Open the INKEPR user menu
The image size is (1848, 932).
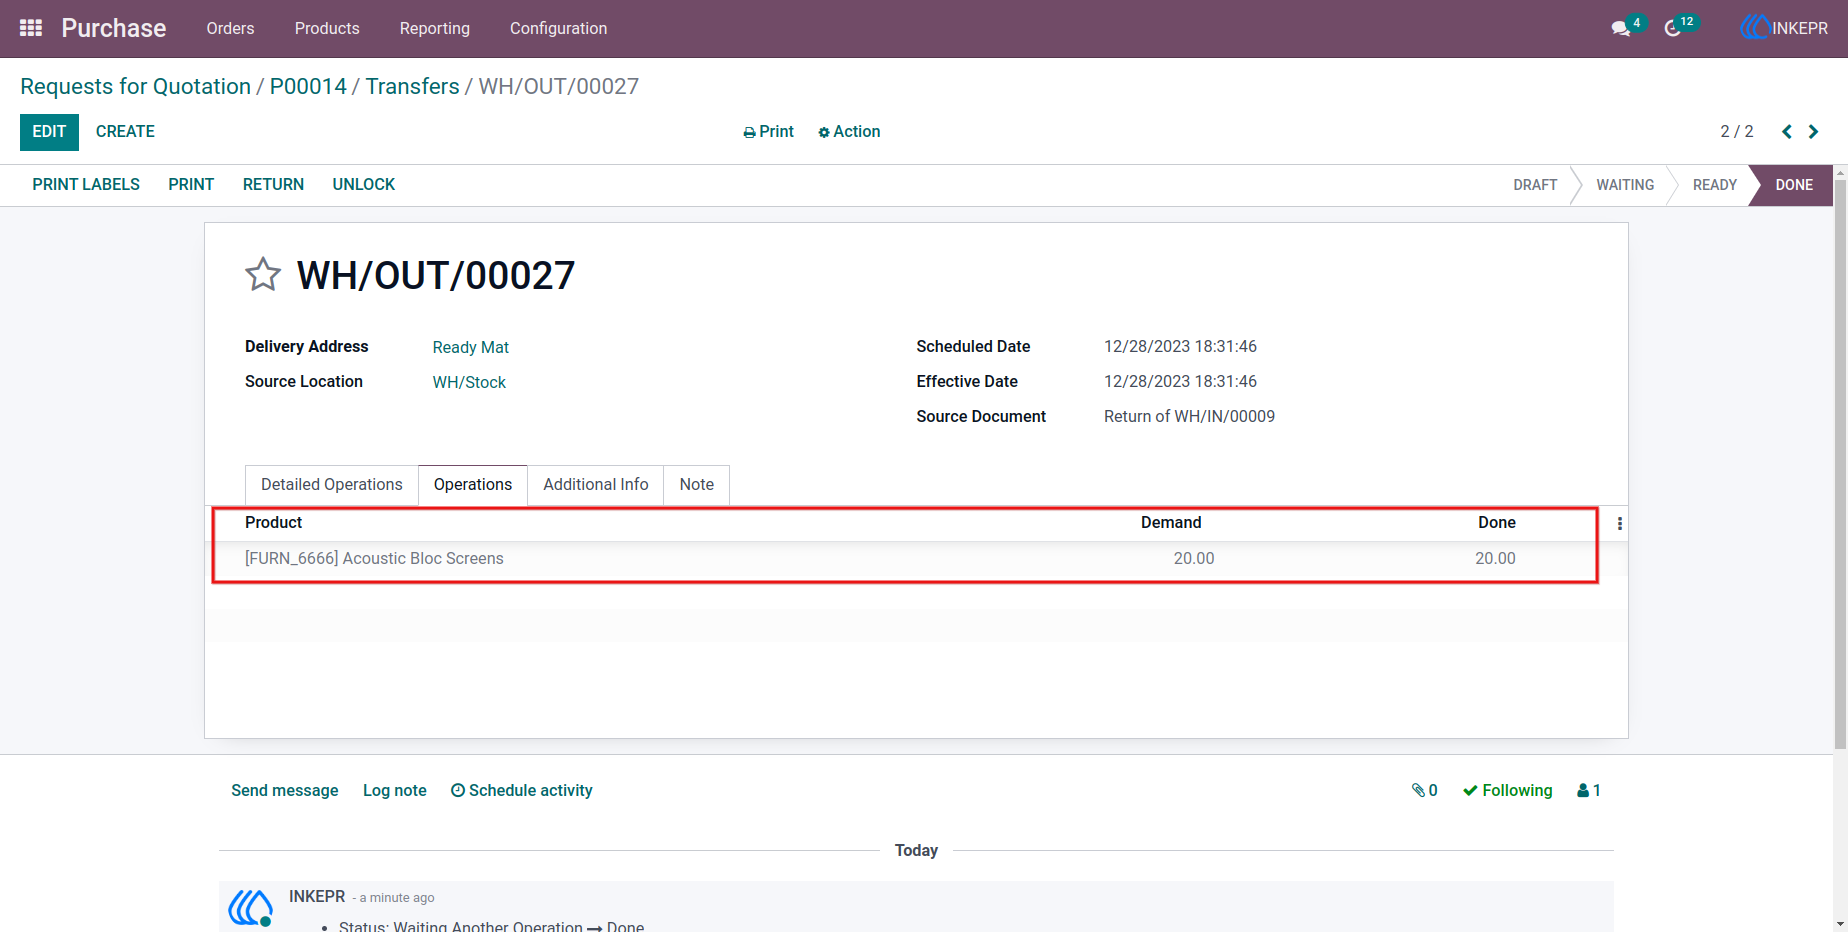(1784, 28)
